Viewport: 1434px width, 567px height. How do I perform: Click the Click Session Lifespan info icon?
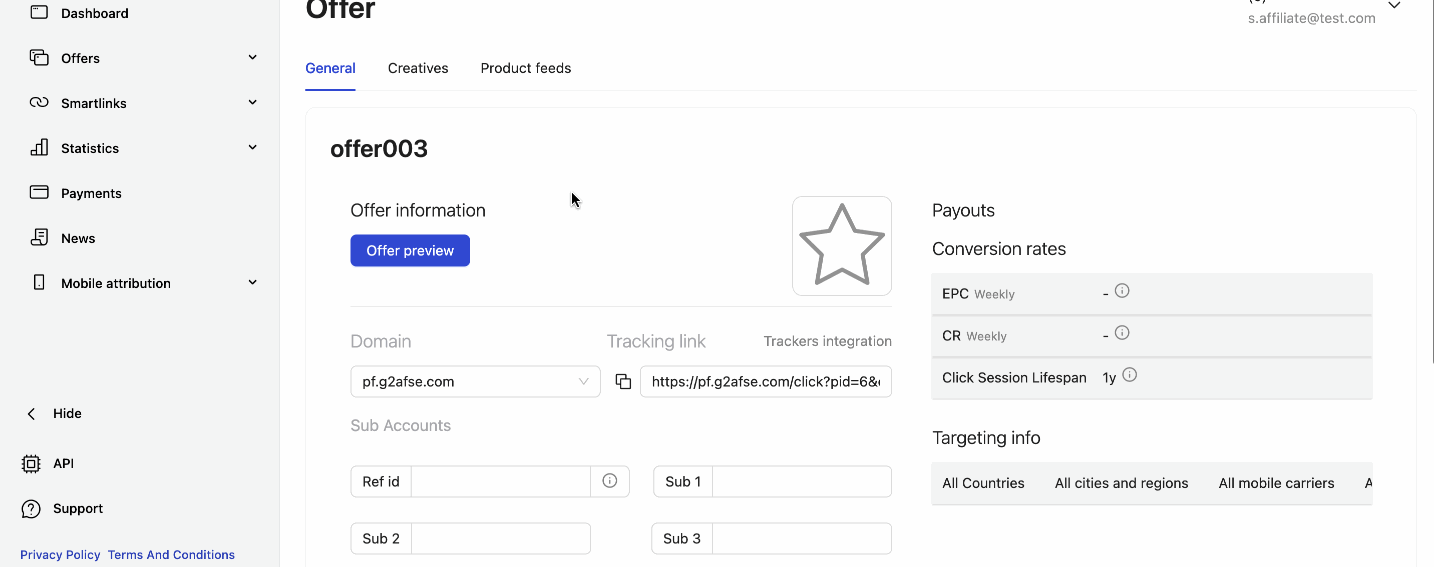click(1130, 375)
